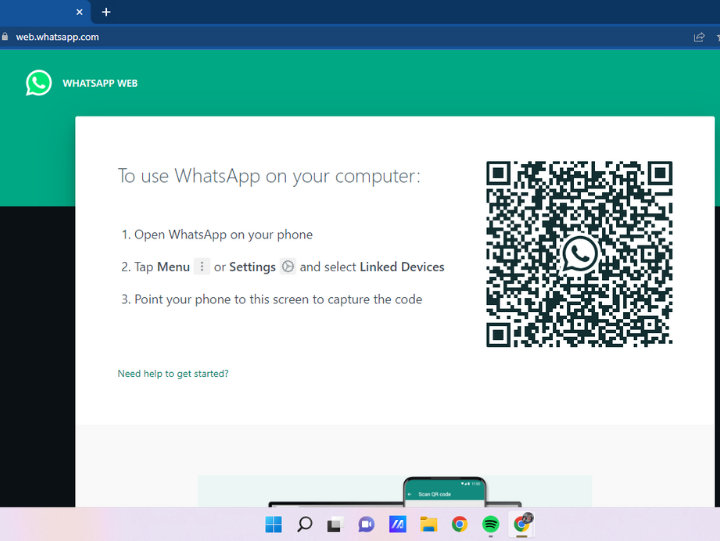Viewport: 720px width, 541px height.
Task: Click the "WHATSAPP WEB" header text
Action: 100,83
